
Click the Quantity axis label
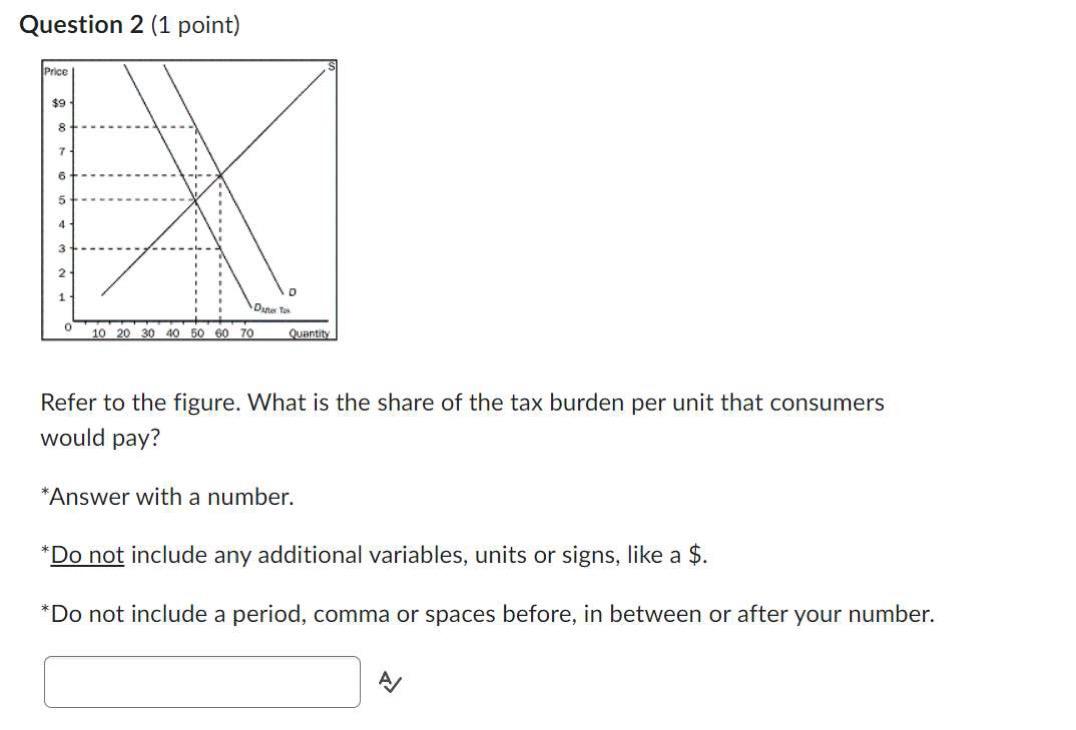310,333
